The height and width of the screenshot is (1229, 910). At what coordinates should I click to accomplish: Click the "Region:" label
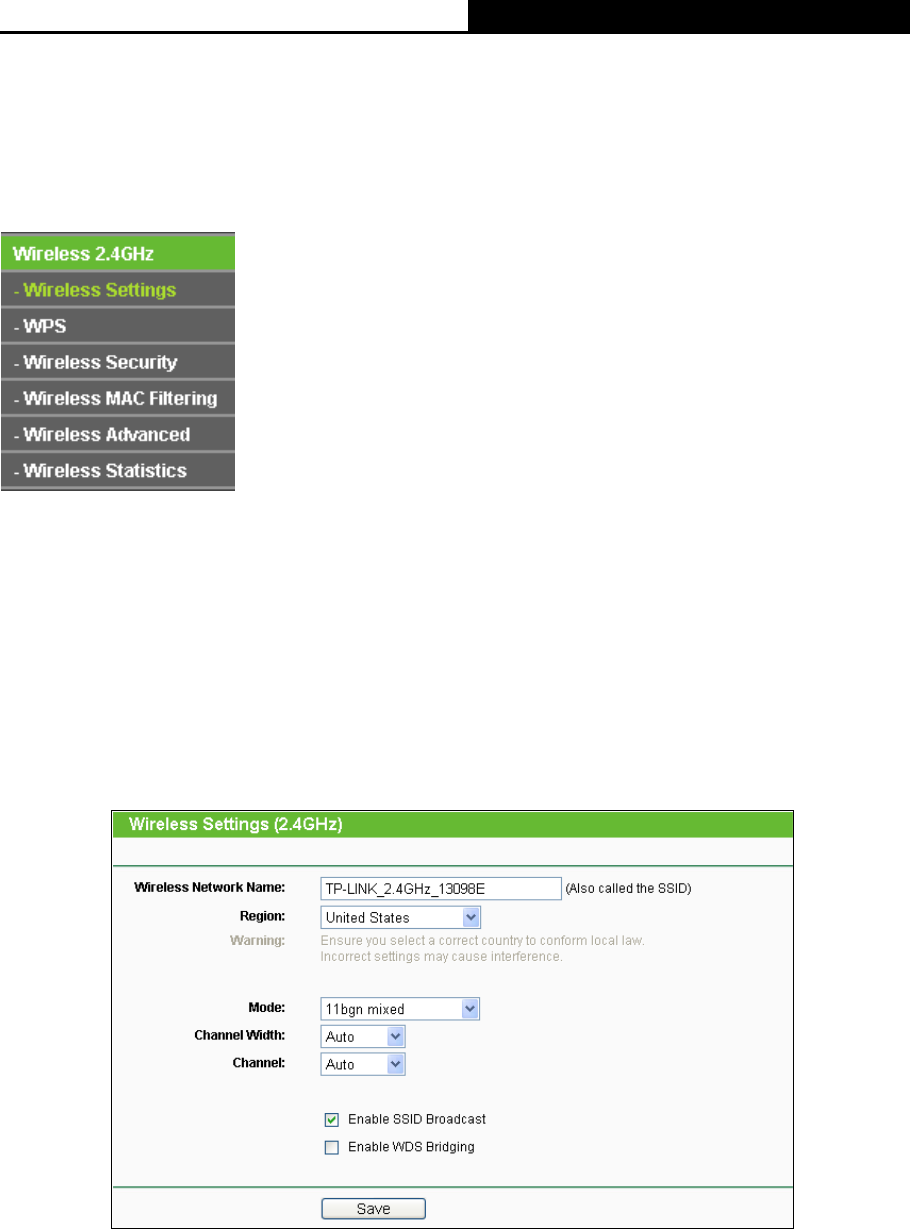point(262,915)
